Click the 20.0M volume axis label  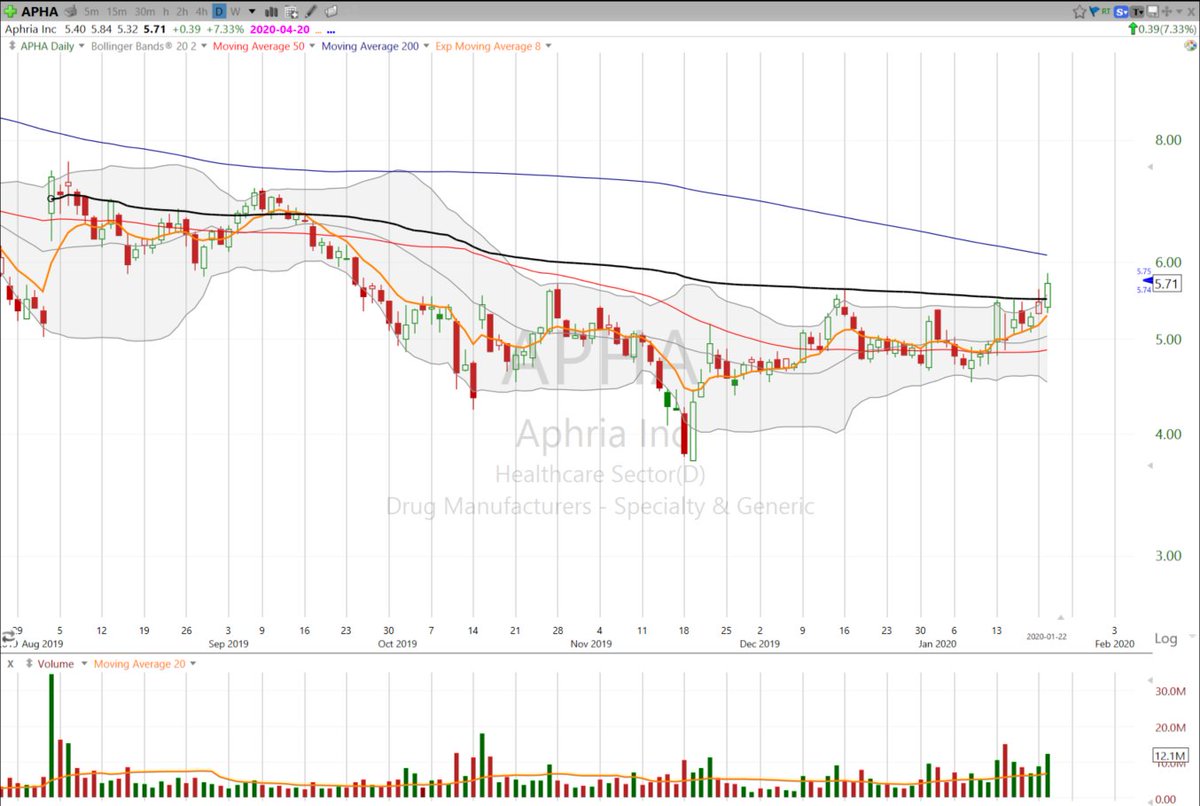pos(1169,728)
